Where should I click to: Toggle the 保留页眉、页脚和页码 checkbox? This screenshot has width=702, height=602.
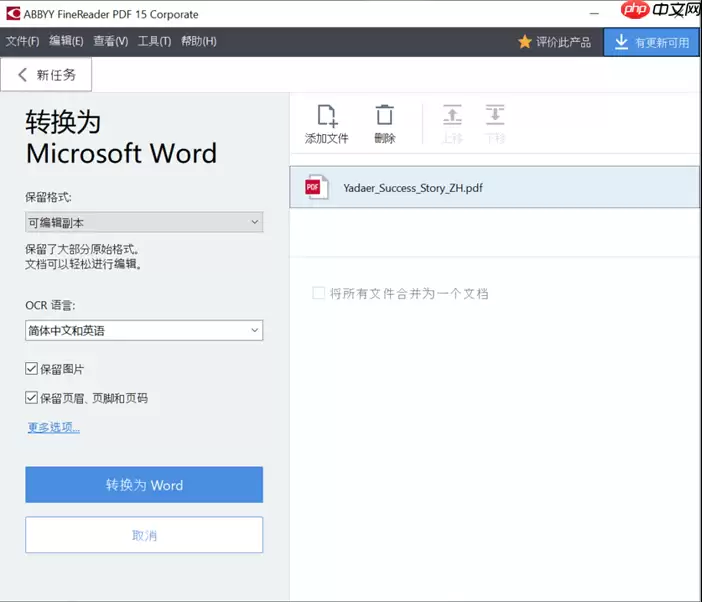click(31, 397)
